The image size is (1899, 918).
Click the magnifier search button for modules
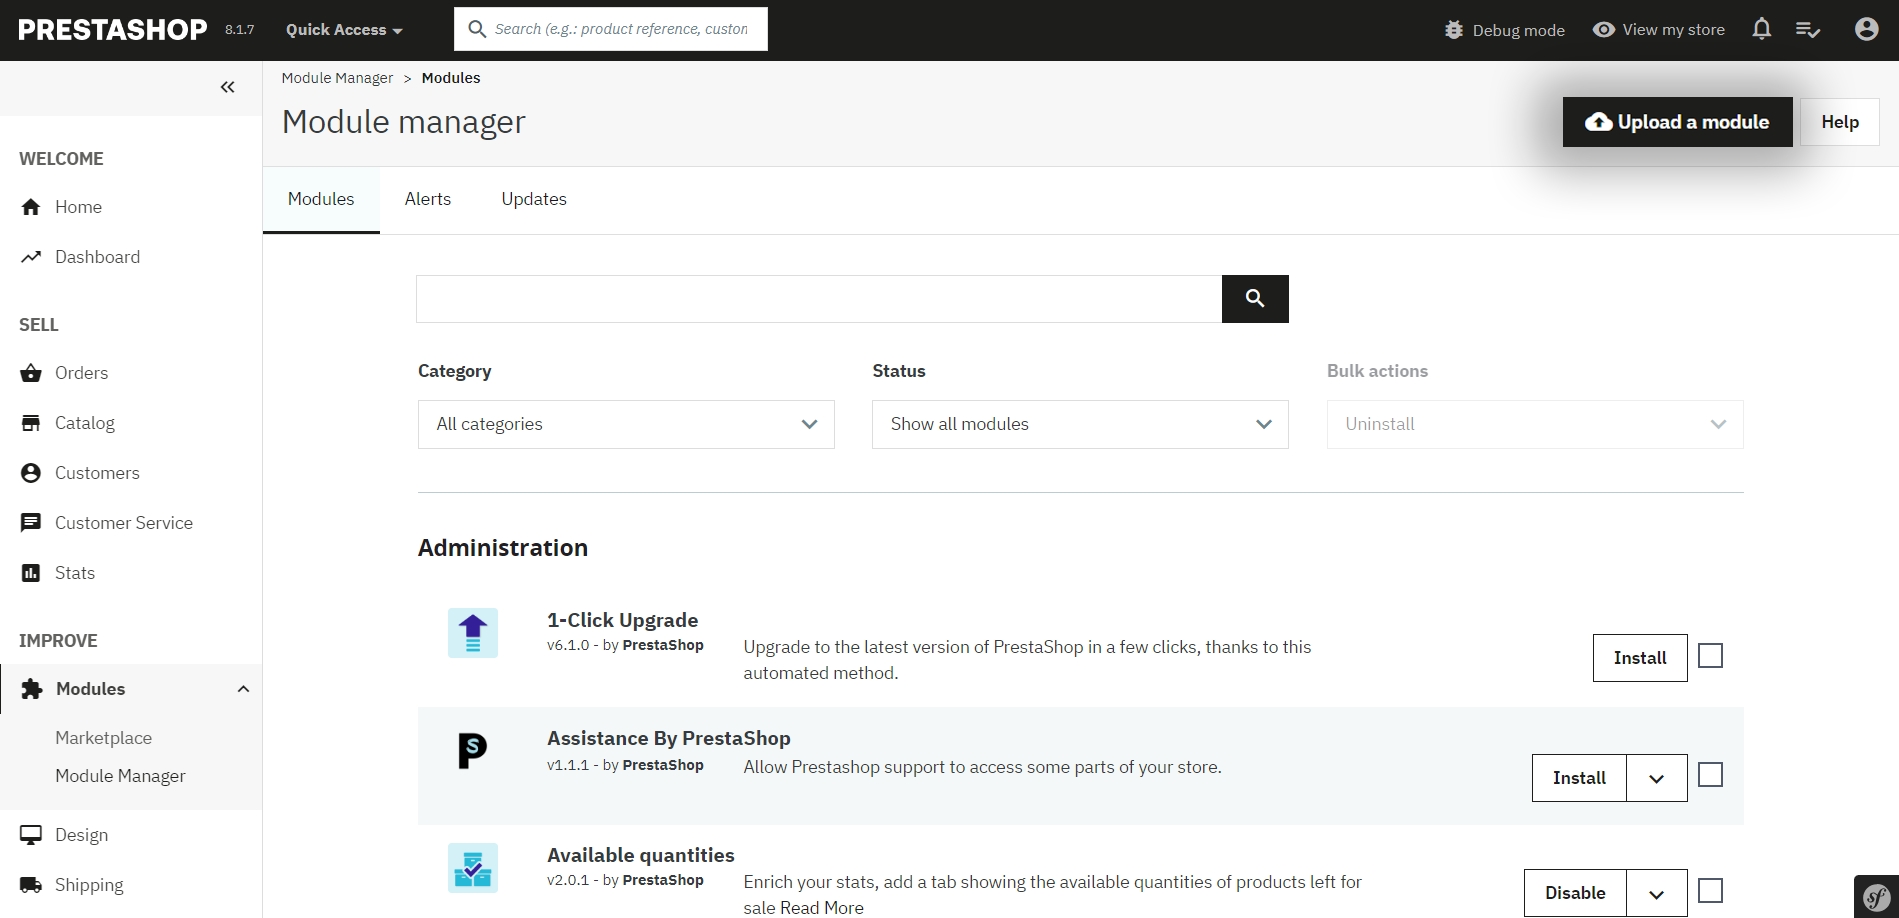point(1254,298)
